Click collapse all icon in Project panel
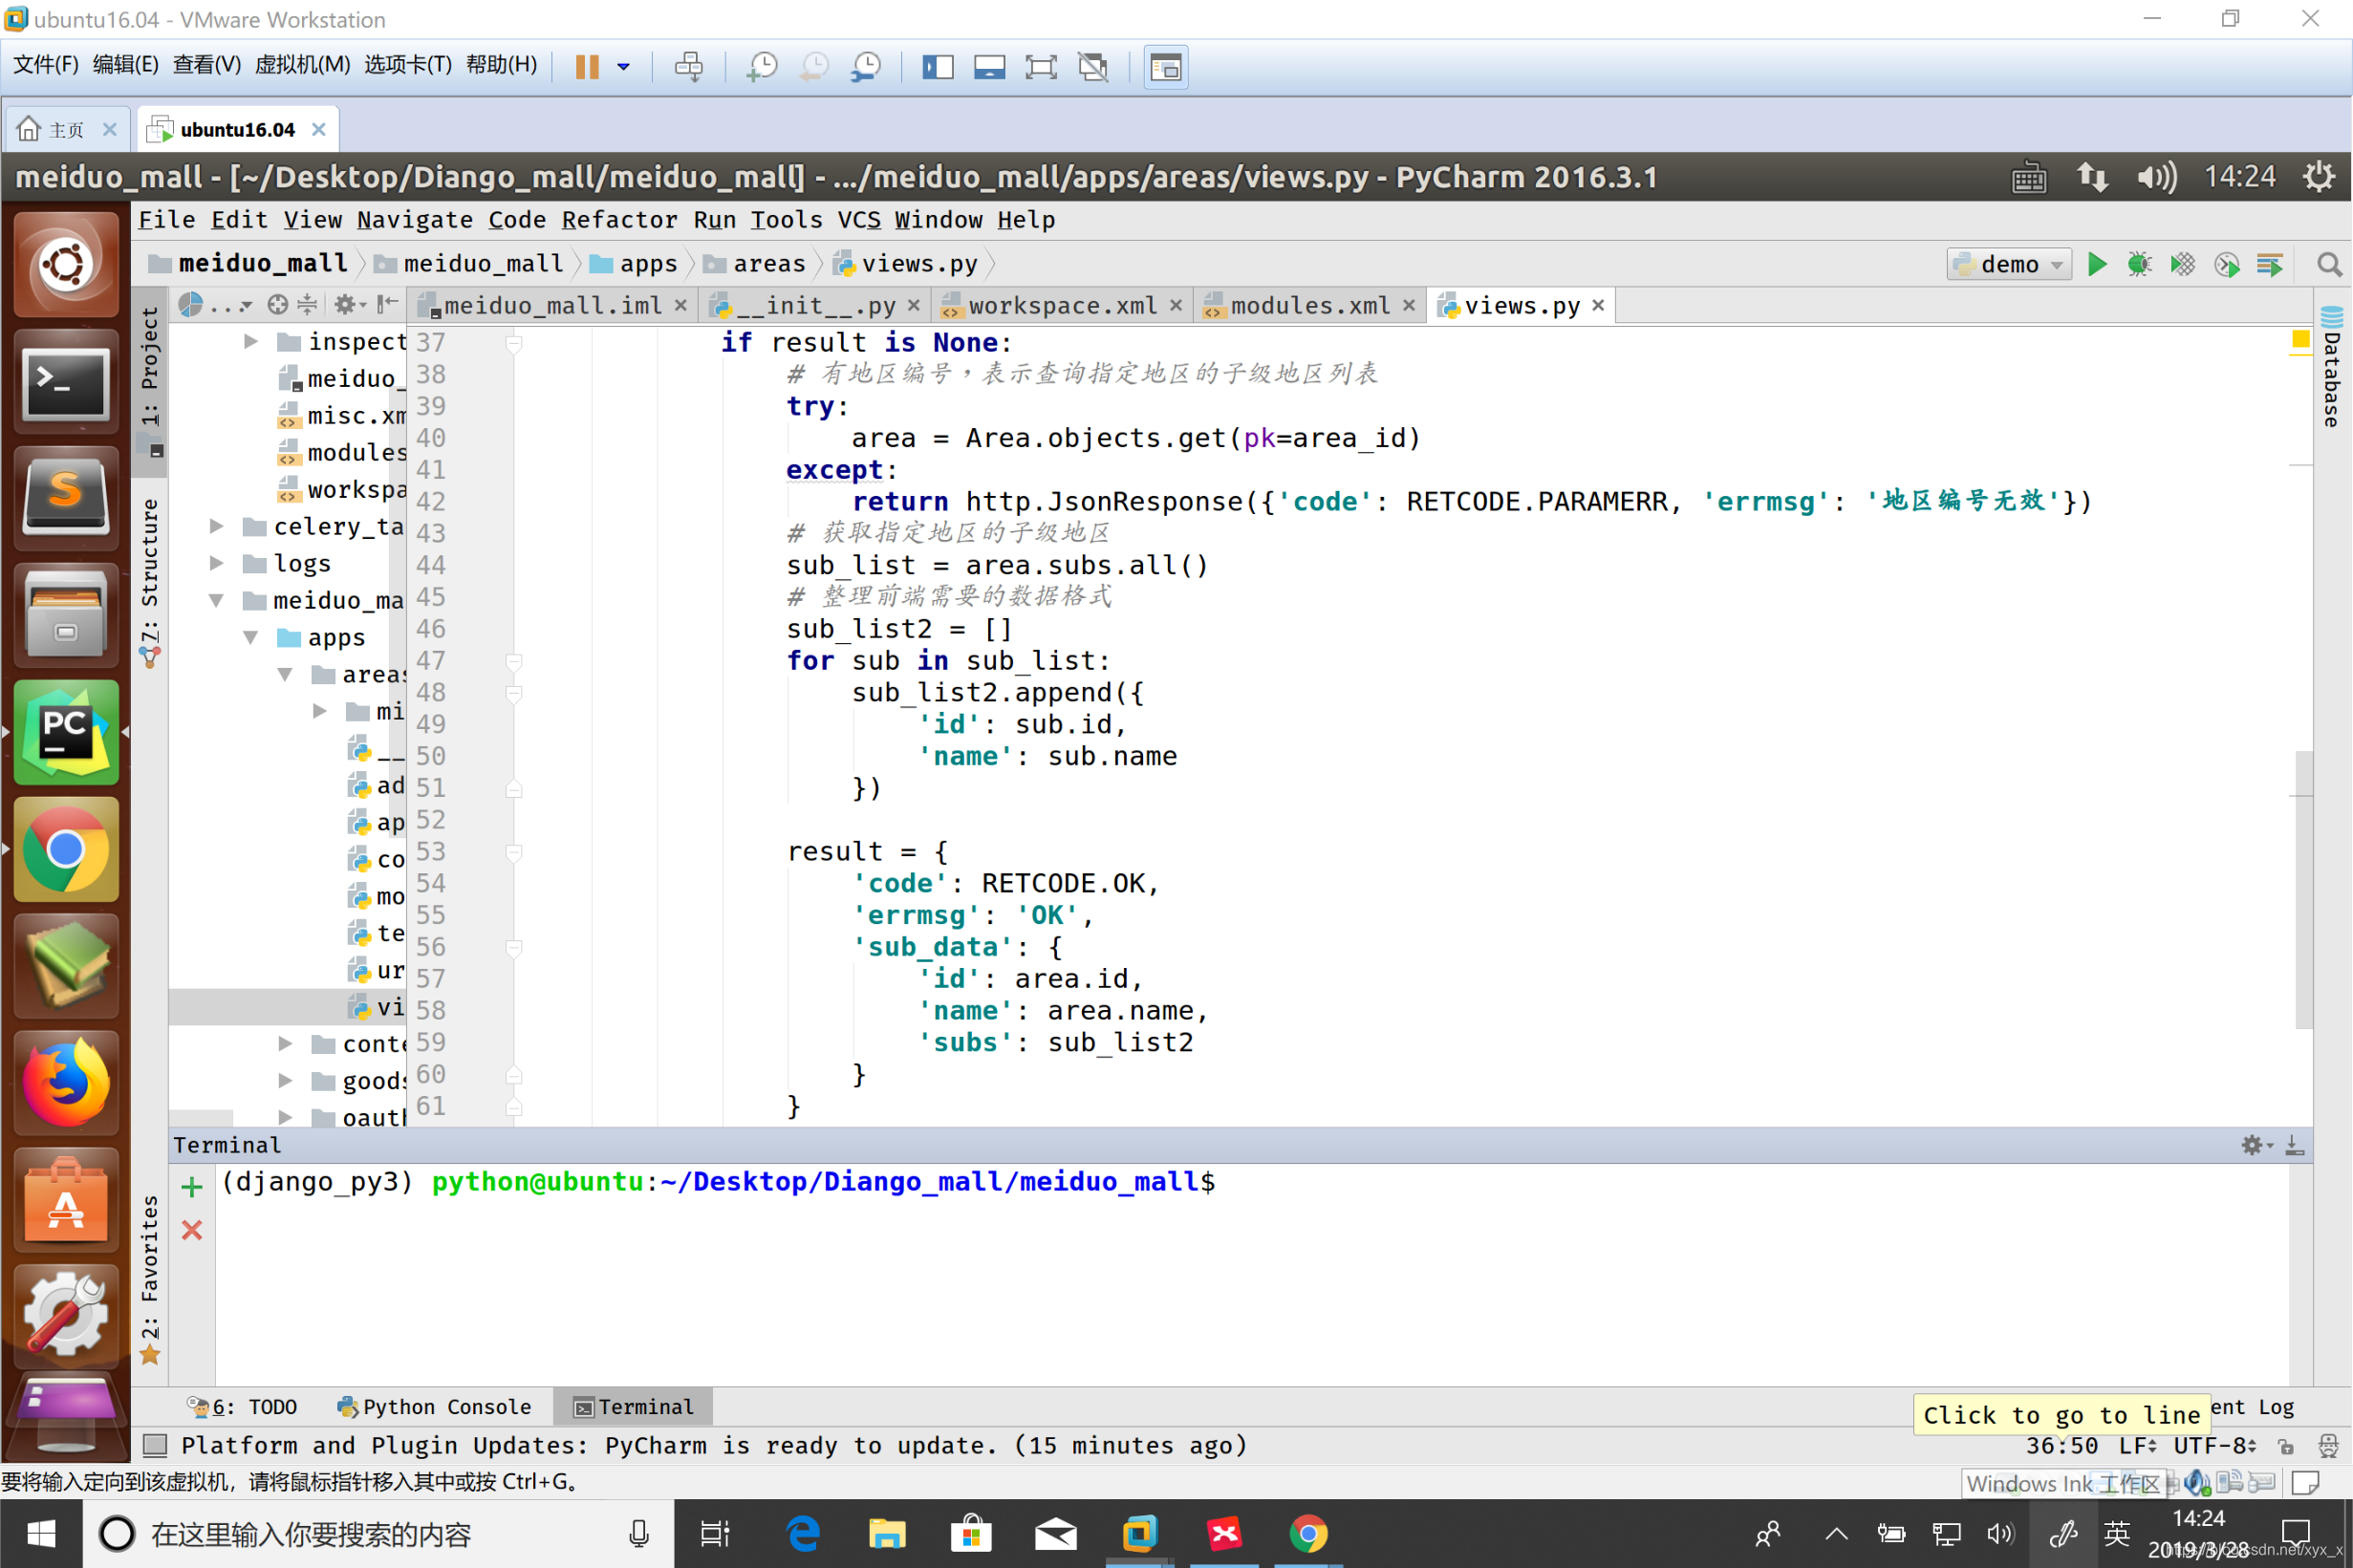The image size is (2353, 1568). coord(307,304)
